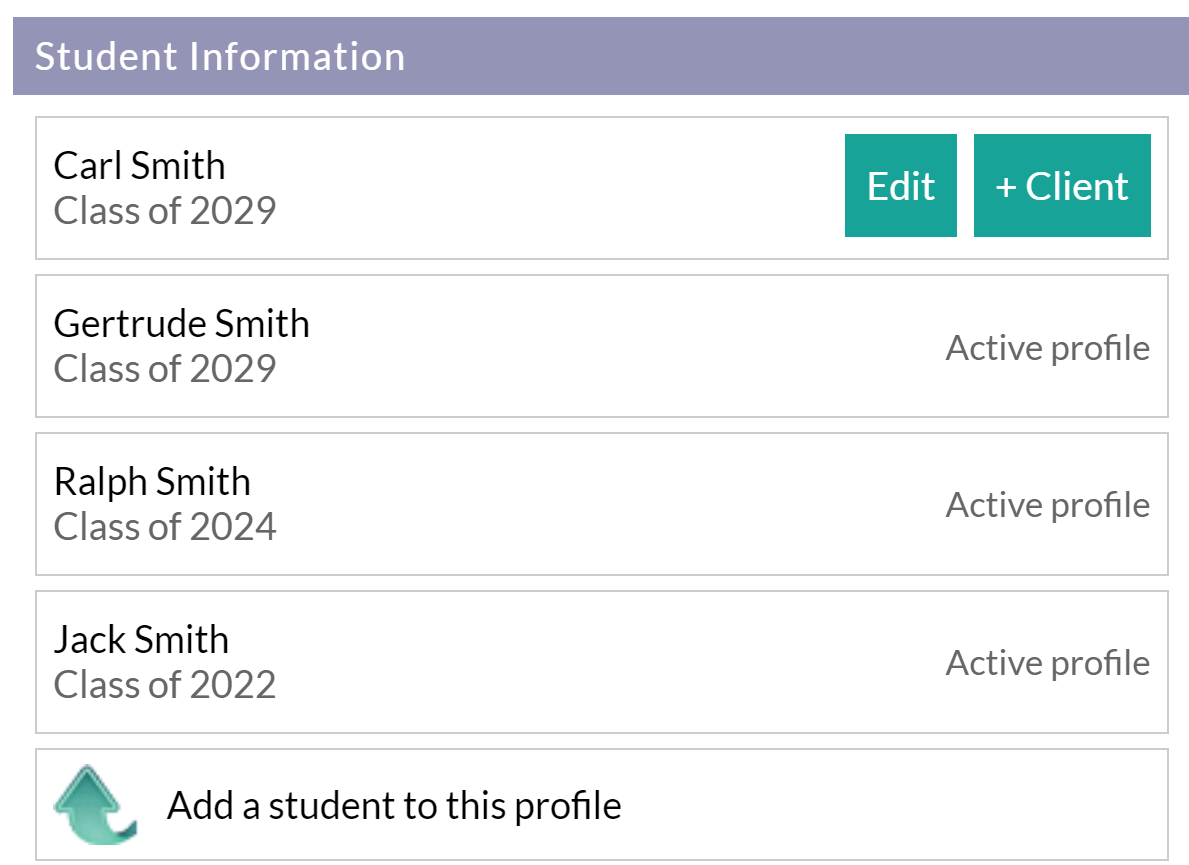The height and width of the screenshot is (865, 1189).
Task: Click Class of 2022 label
Action: coord(164,685)
